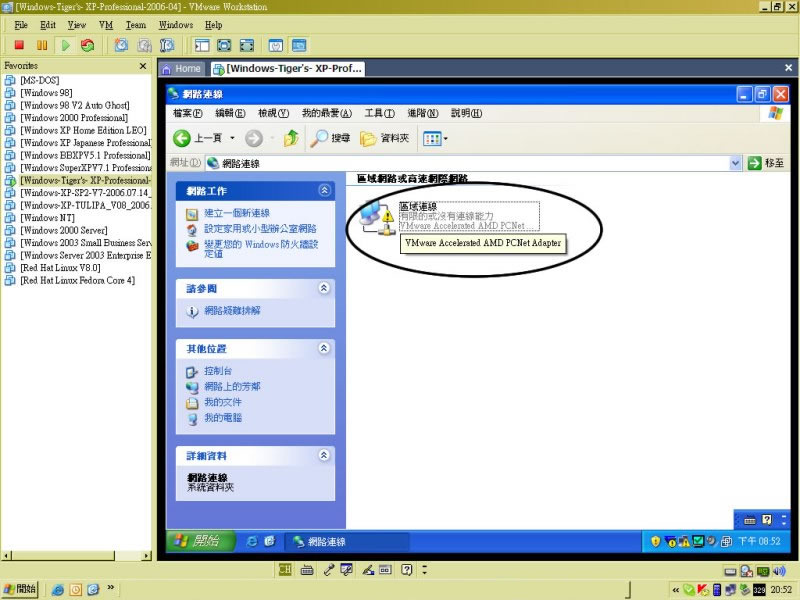Click guest tray security shield icon

coord(656,542)
